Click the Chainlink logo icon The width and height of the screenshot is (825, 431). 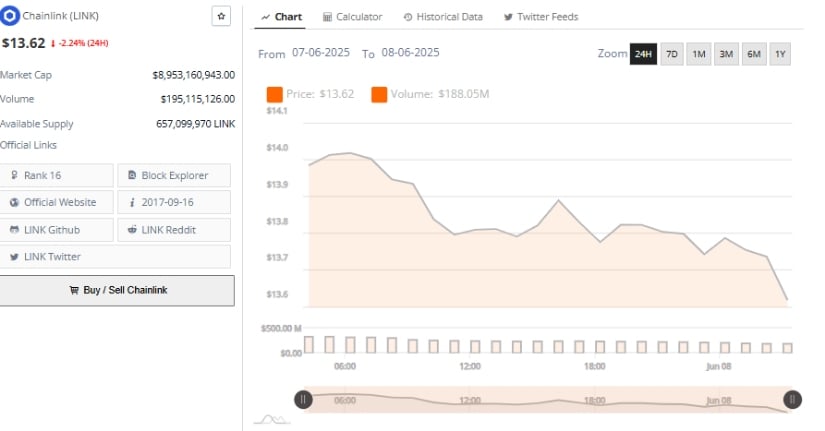[x=9, y=16]
